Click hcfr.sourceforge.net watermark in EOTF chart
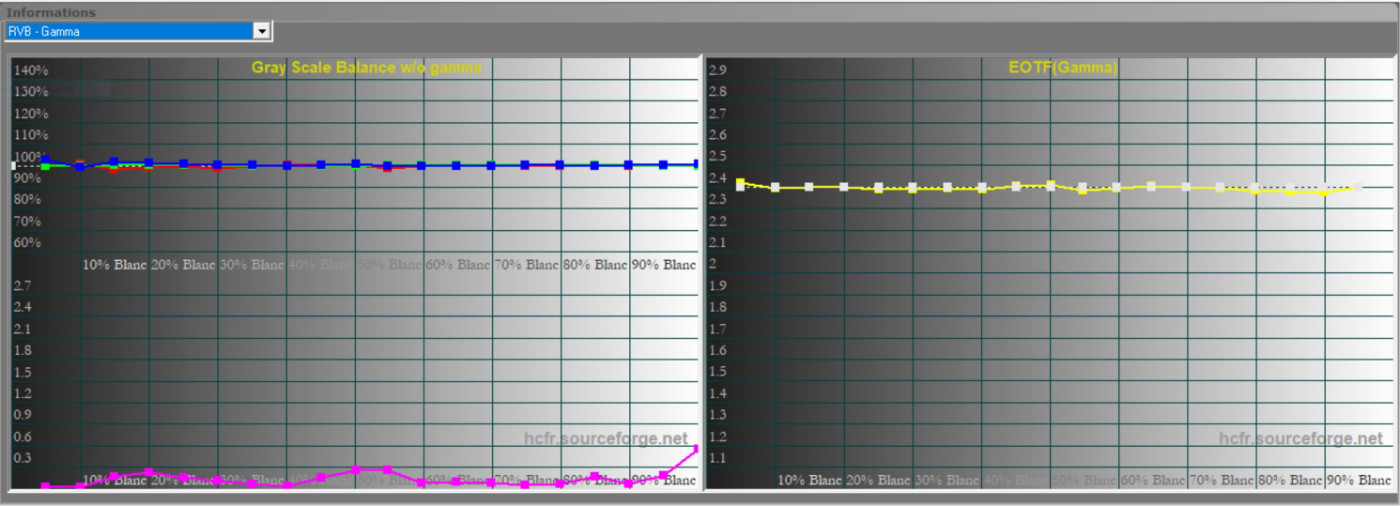1400x506 pixels. pyautogui.click(x=1301, y=439)
